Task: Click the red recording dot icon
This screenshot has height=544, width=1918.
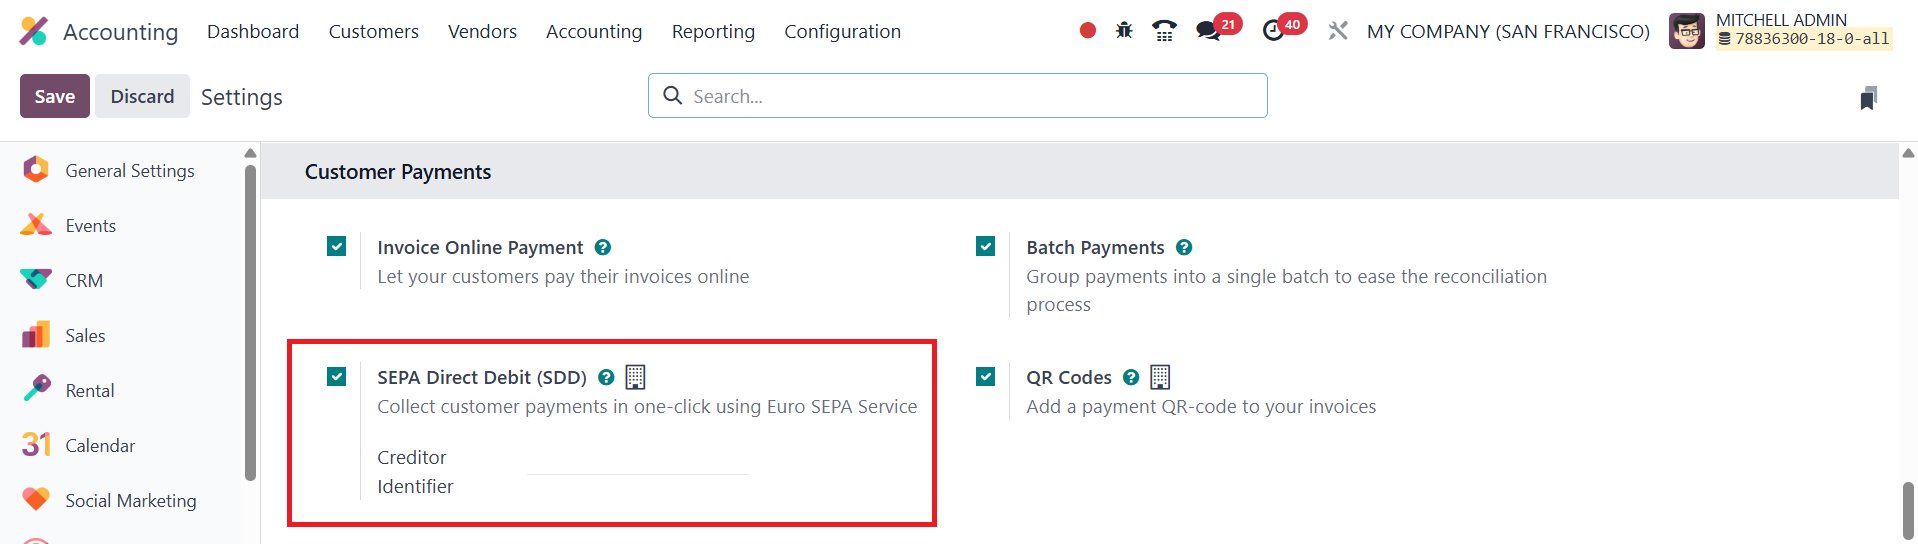Action: click(x=1088, y=31)
